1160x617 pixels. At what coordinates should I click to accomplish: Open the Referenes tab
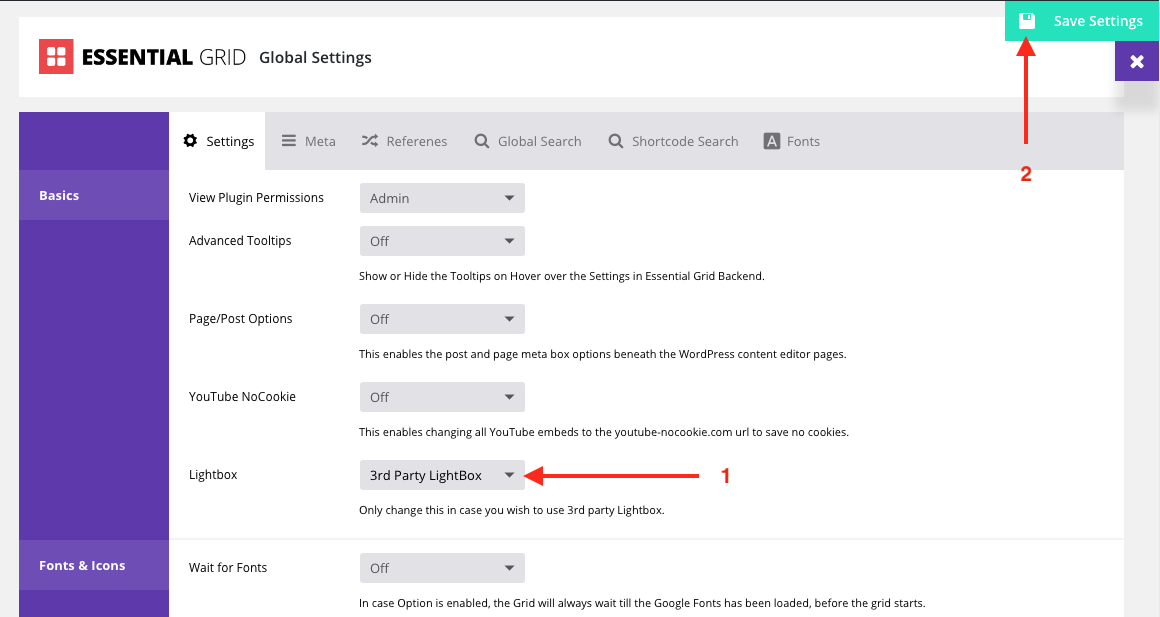405,141
